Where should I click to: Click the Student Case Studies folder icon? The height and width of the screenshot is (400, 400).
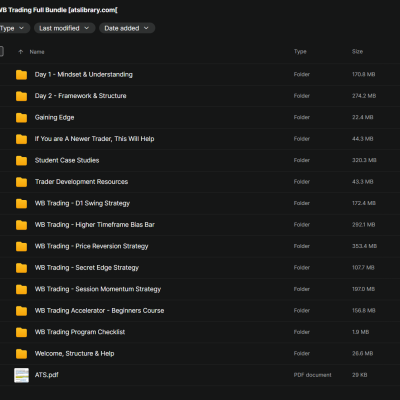(x=21, y=160)
